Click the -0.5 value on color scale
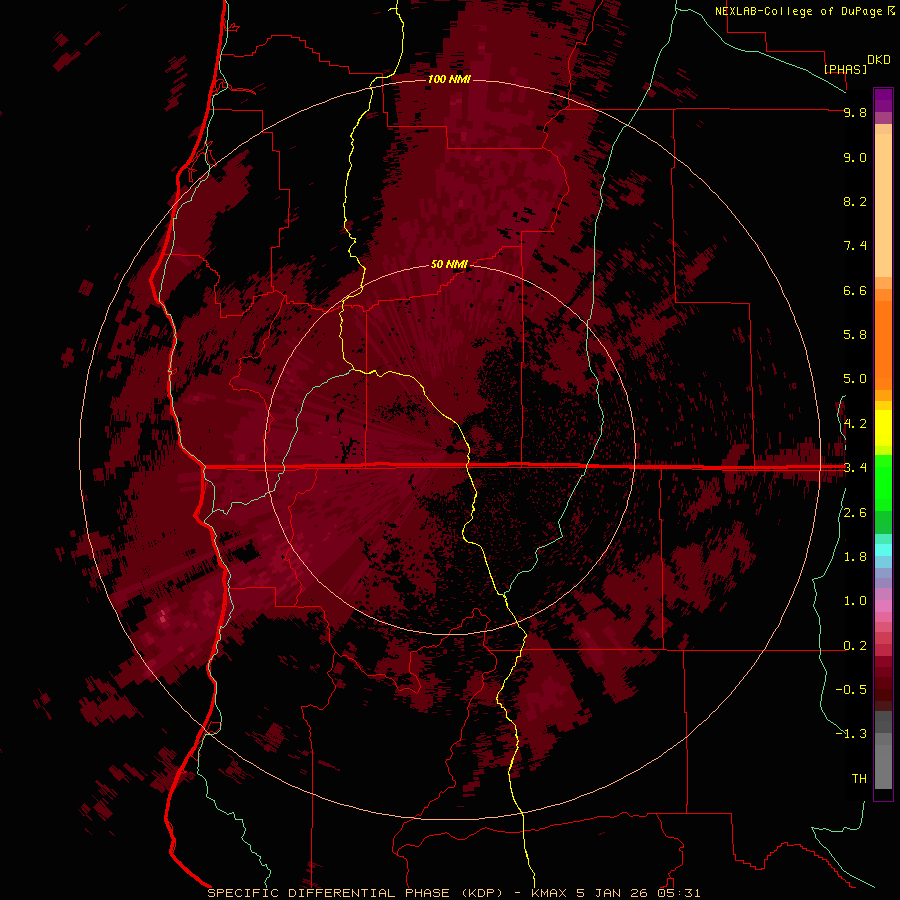900x900 pixels. (x=851, y=690)
